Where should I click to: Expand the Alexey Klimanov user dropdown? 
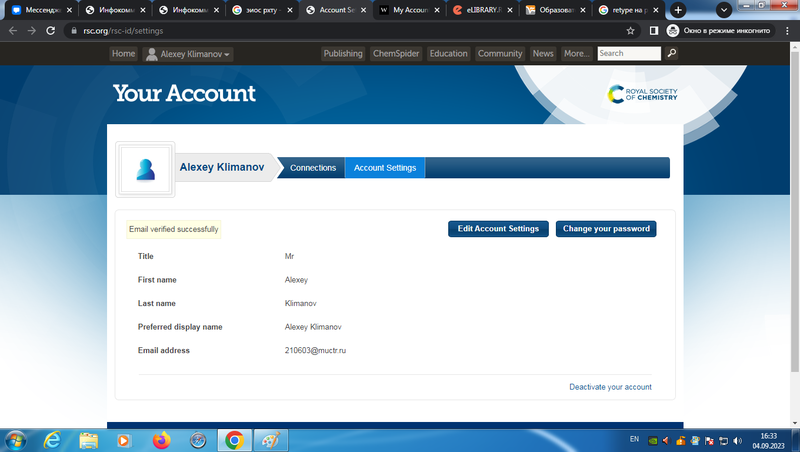coord(188,54)
